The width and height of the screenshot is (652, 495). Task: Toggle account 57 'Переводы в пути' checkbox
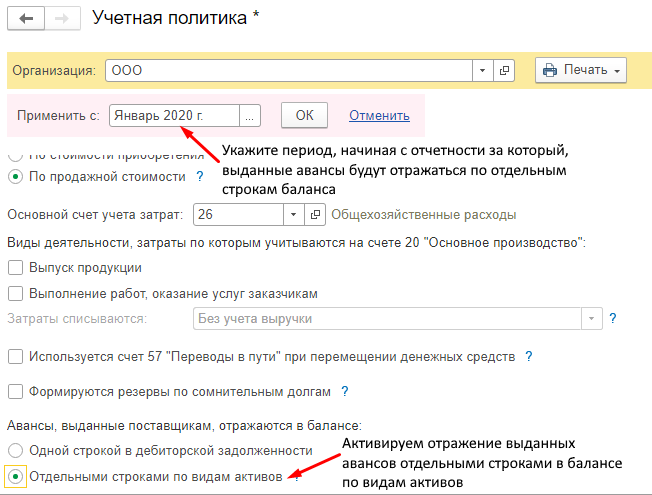point(15,357)
